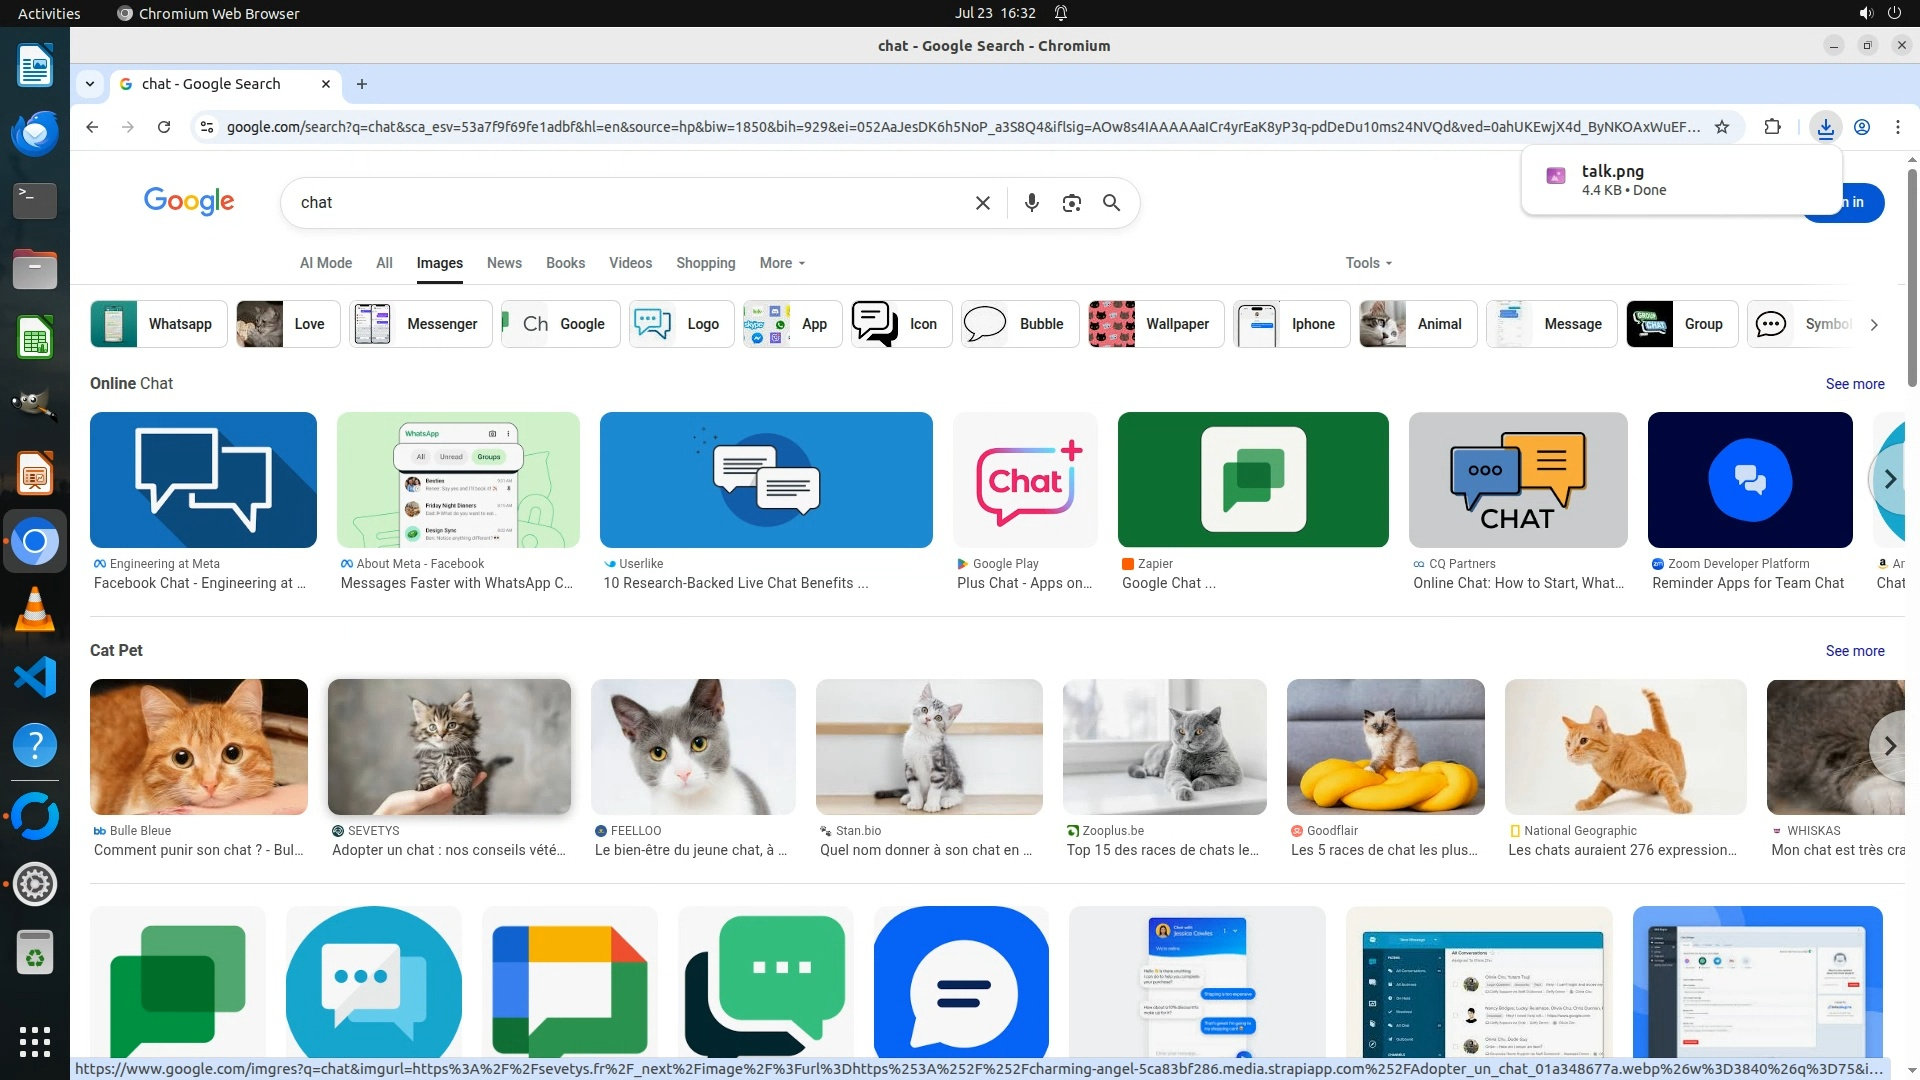Open Thunderbird from the dock
Screen dimensions: 1920x1080
pos(35,133)
